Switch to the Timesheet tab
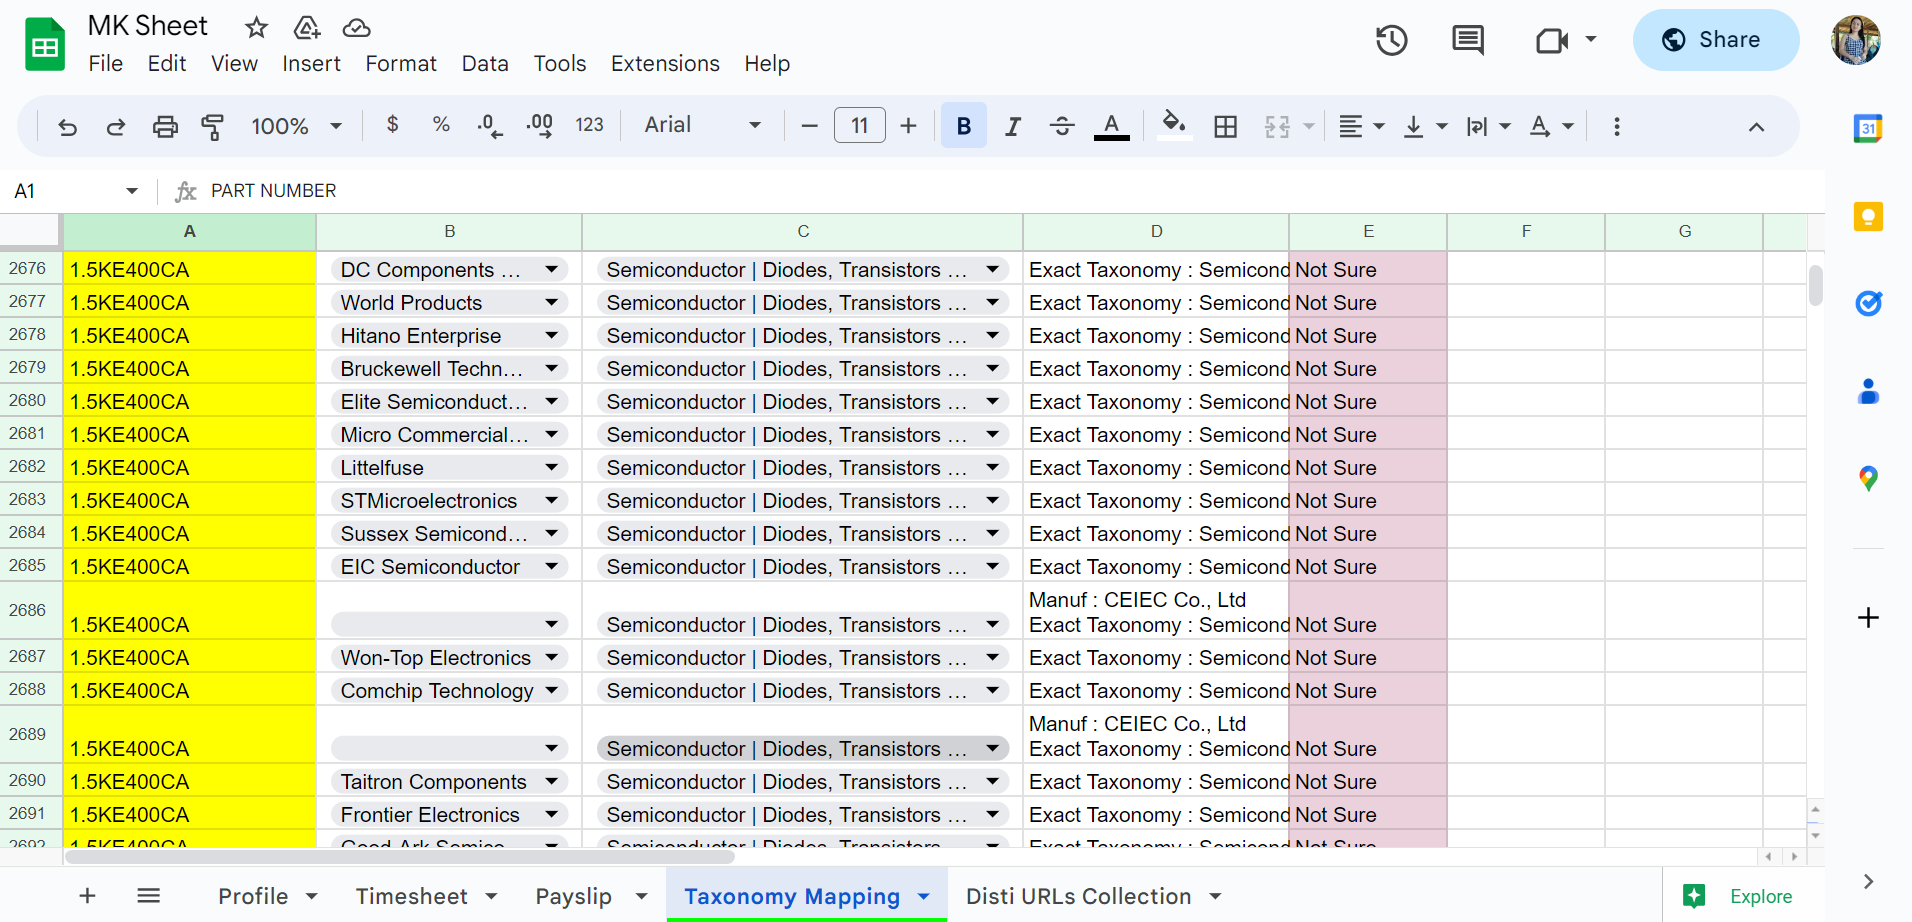 [x=412, y=897]
